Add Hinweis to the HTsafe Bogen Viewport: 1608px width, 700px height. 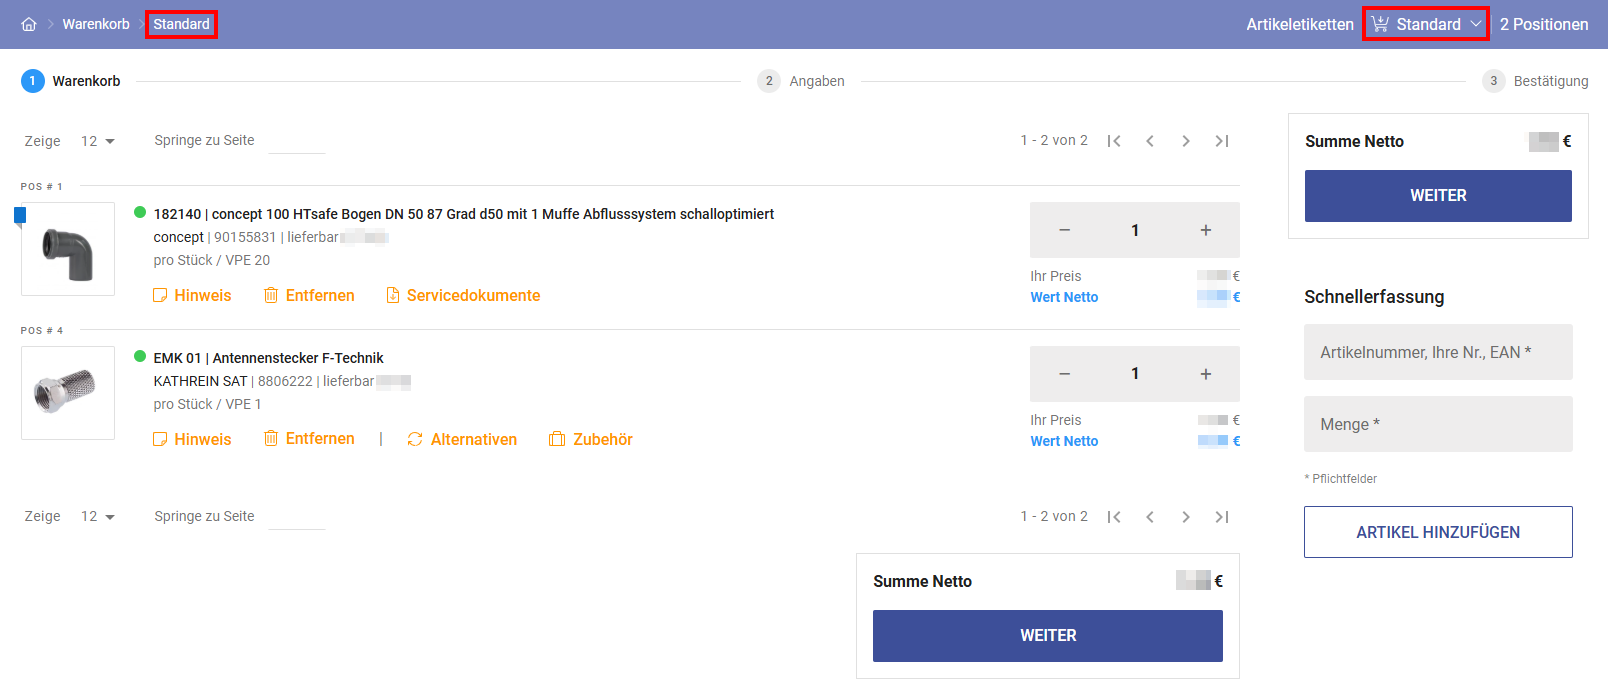192,296
